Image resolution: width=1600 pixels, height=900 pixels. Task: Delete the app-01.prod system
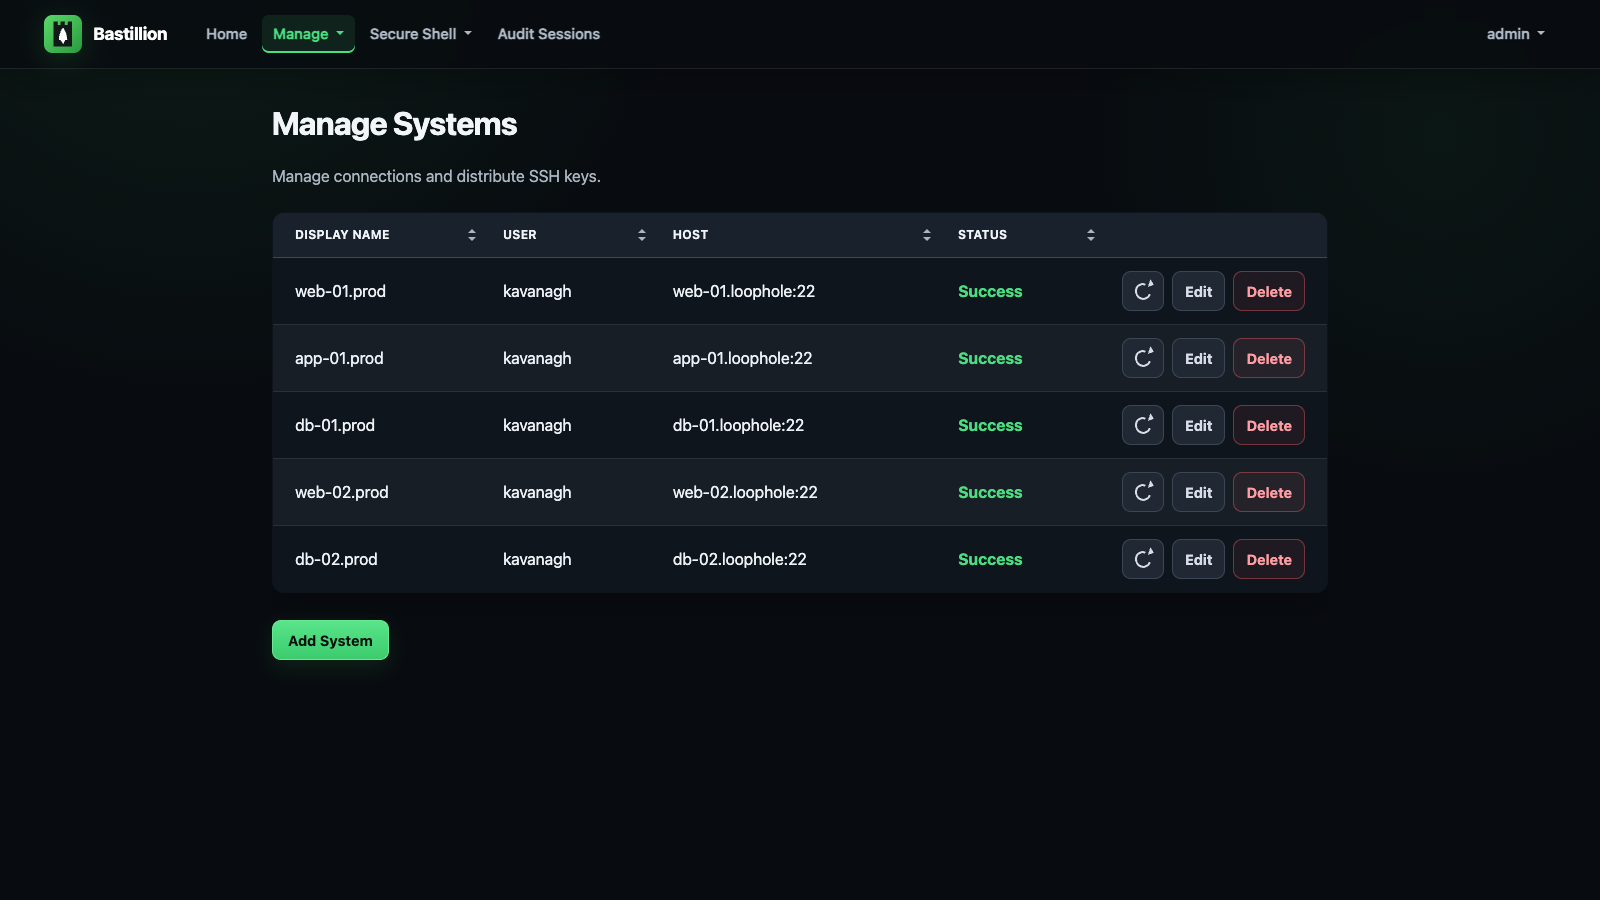click(1269, 358)
